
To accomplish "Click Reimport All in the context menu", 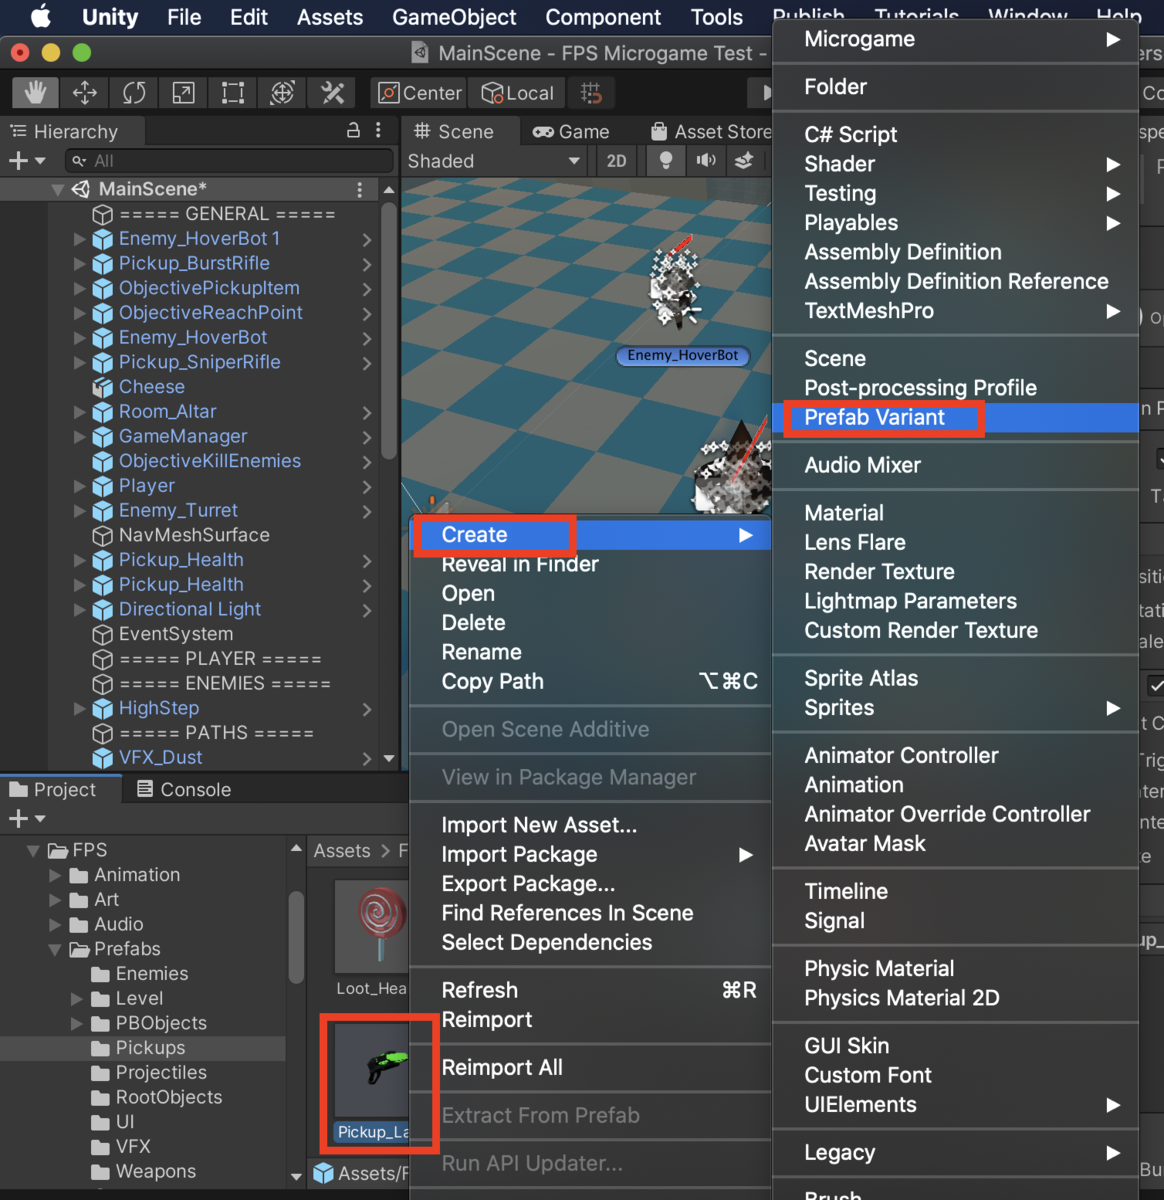I will (591, 1068).
